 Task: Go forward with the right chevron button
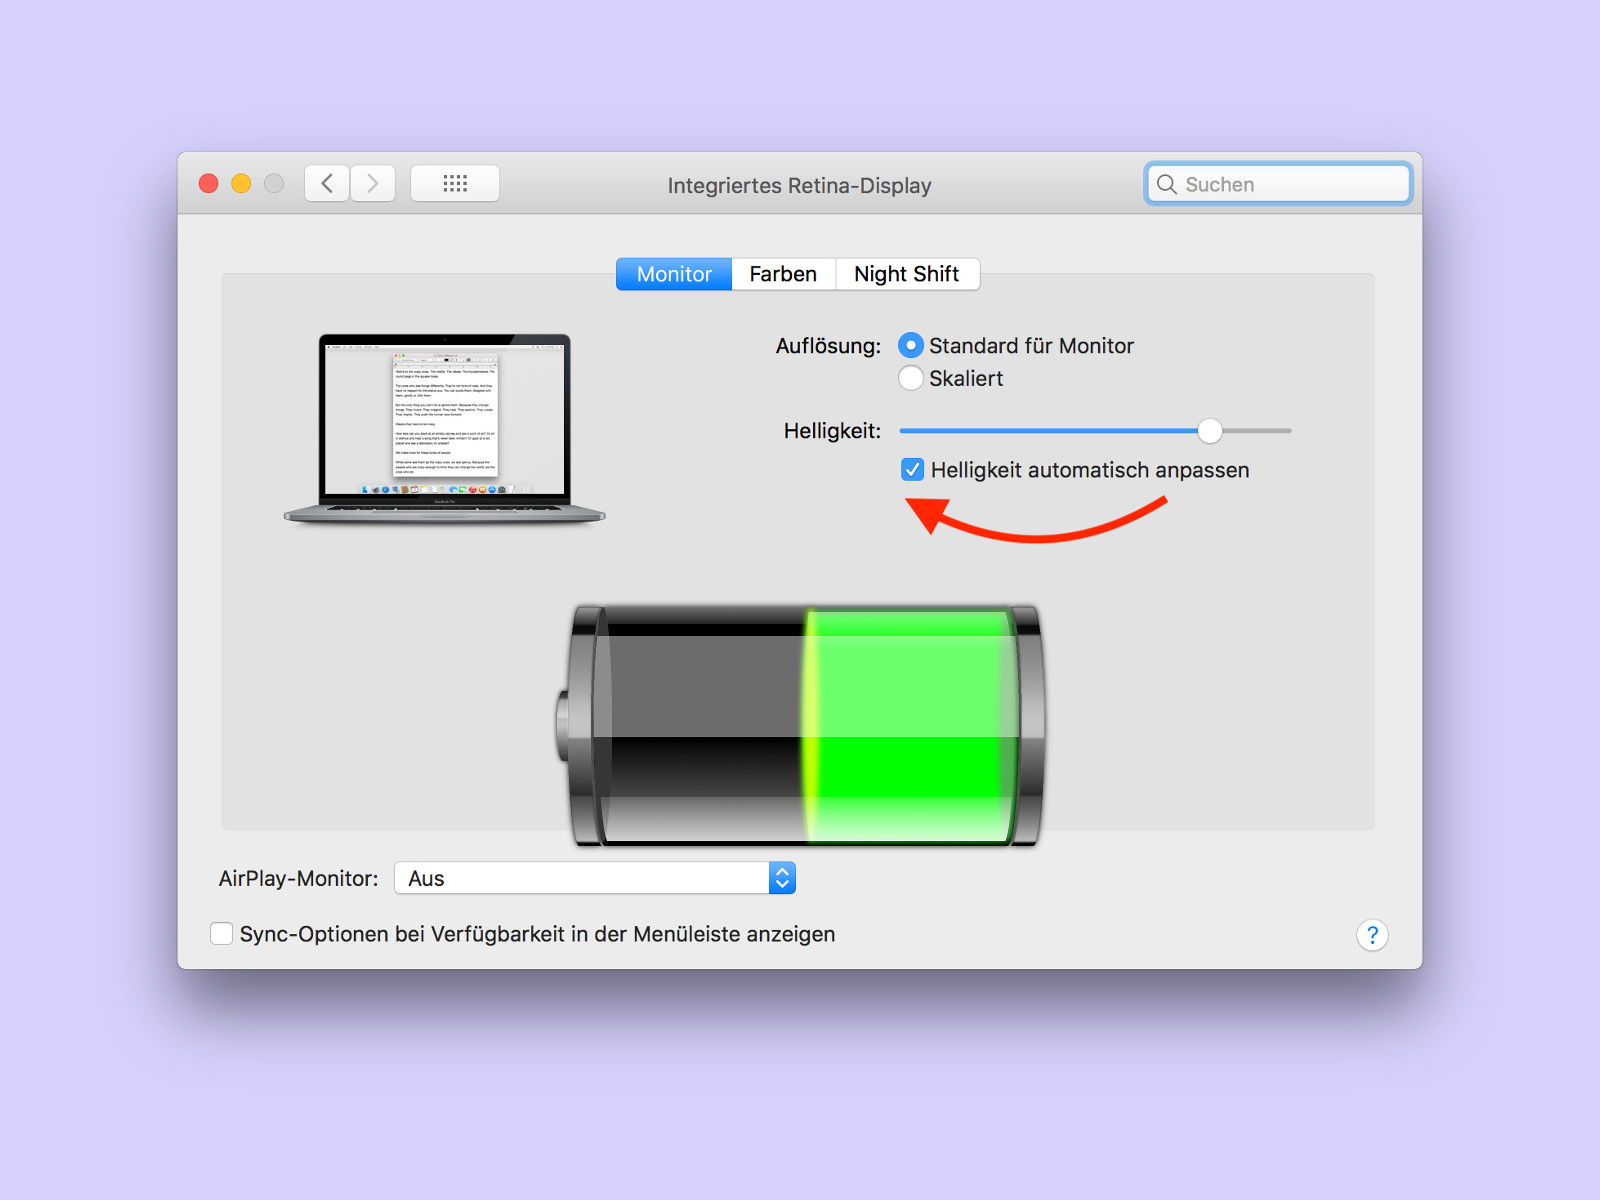pyautogui.click(x=373, y=183)
